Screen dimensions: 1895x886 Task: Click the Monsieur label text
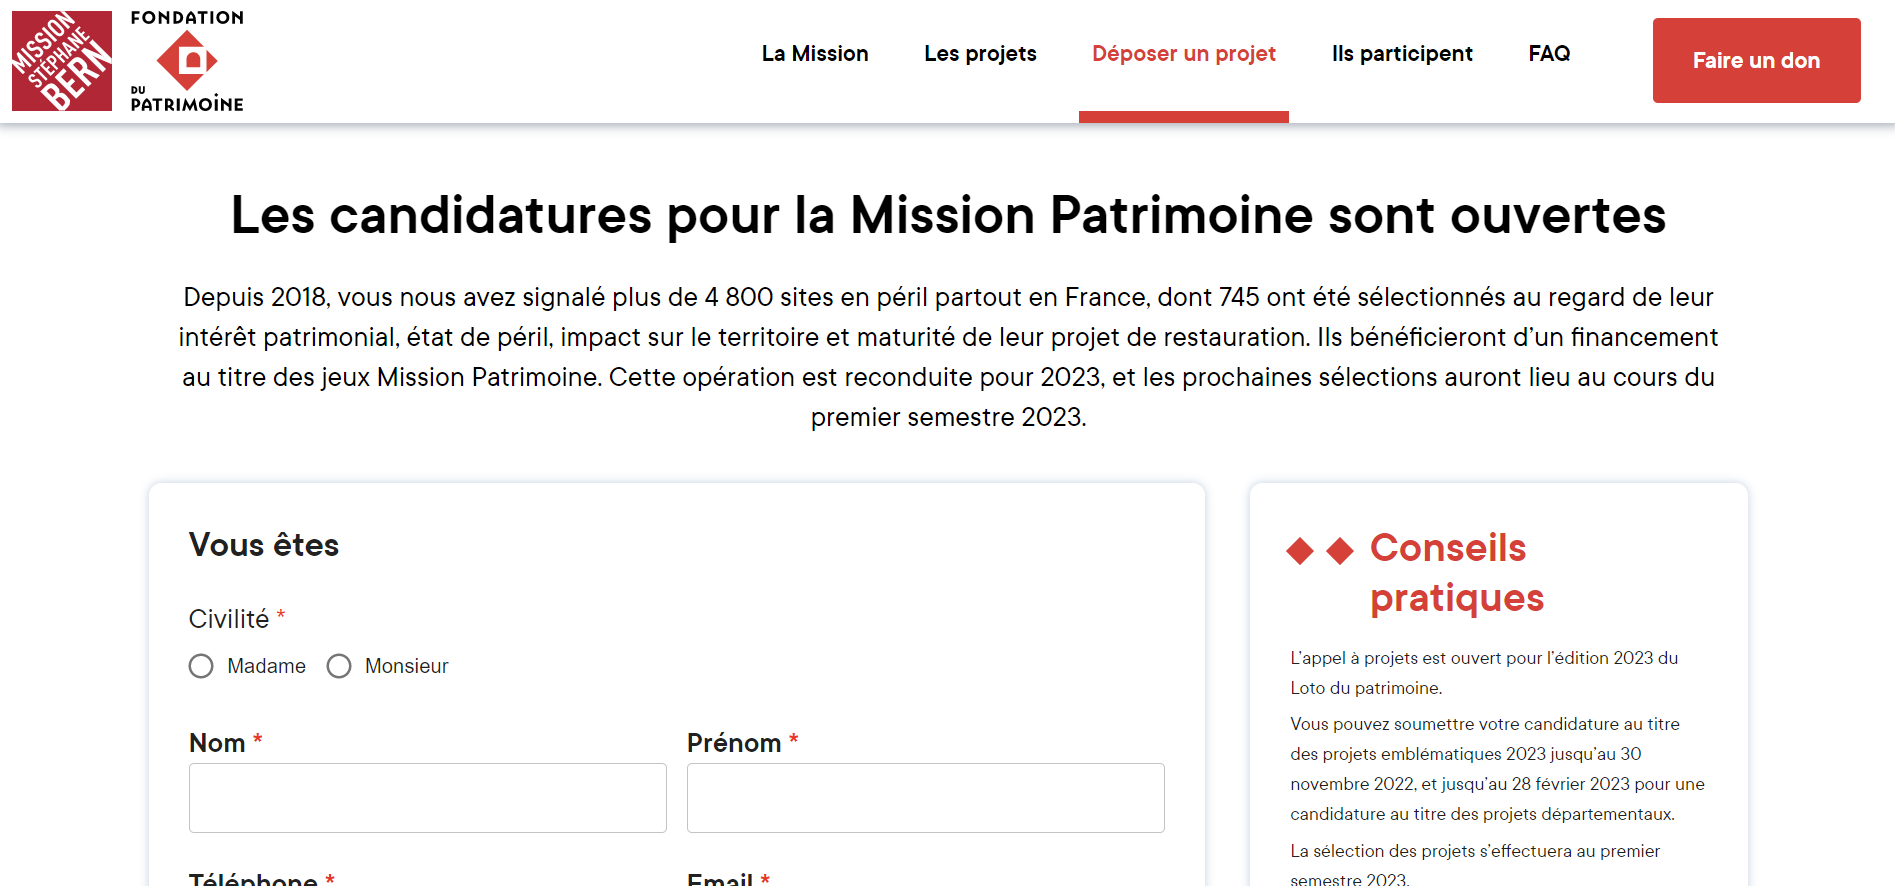coord(406,666)
